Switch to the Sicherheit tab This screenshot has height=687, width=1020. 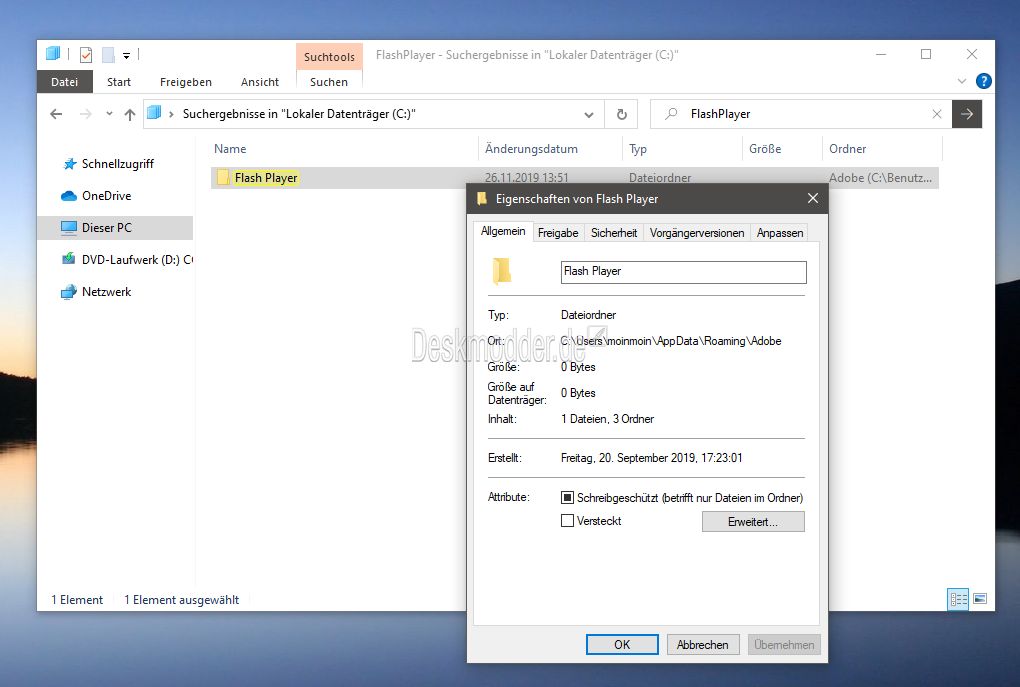[613, 232]
